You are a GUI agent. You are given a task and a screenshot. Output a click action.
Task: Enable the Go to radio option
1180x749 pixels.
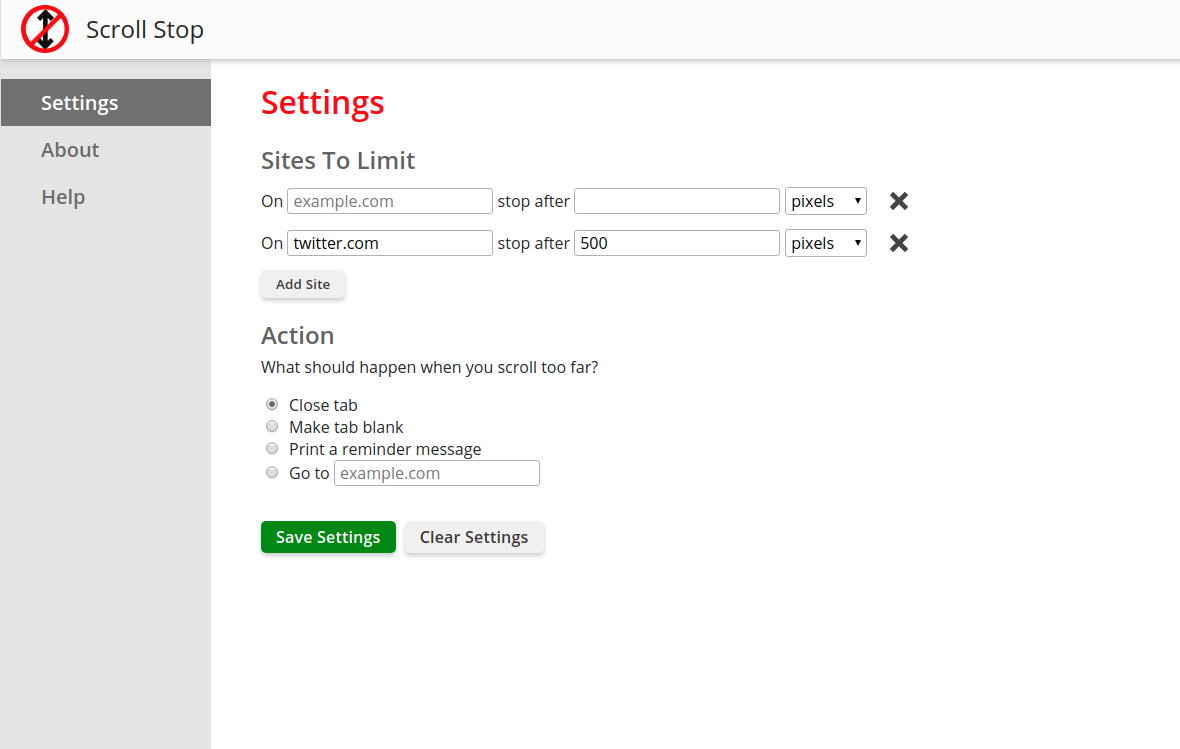coord(272,472)
